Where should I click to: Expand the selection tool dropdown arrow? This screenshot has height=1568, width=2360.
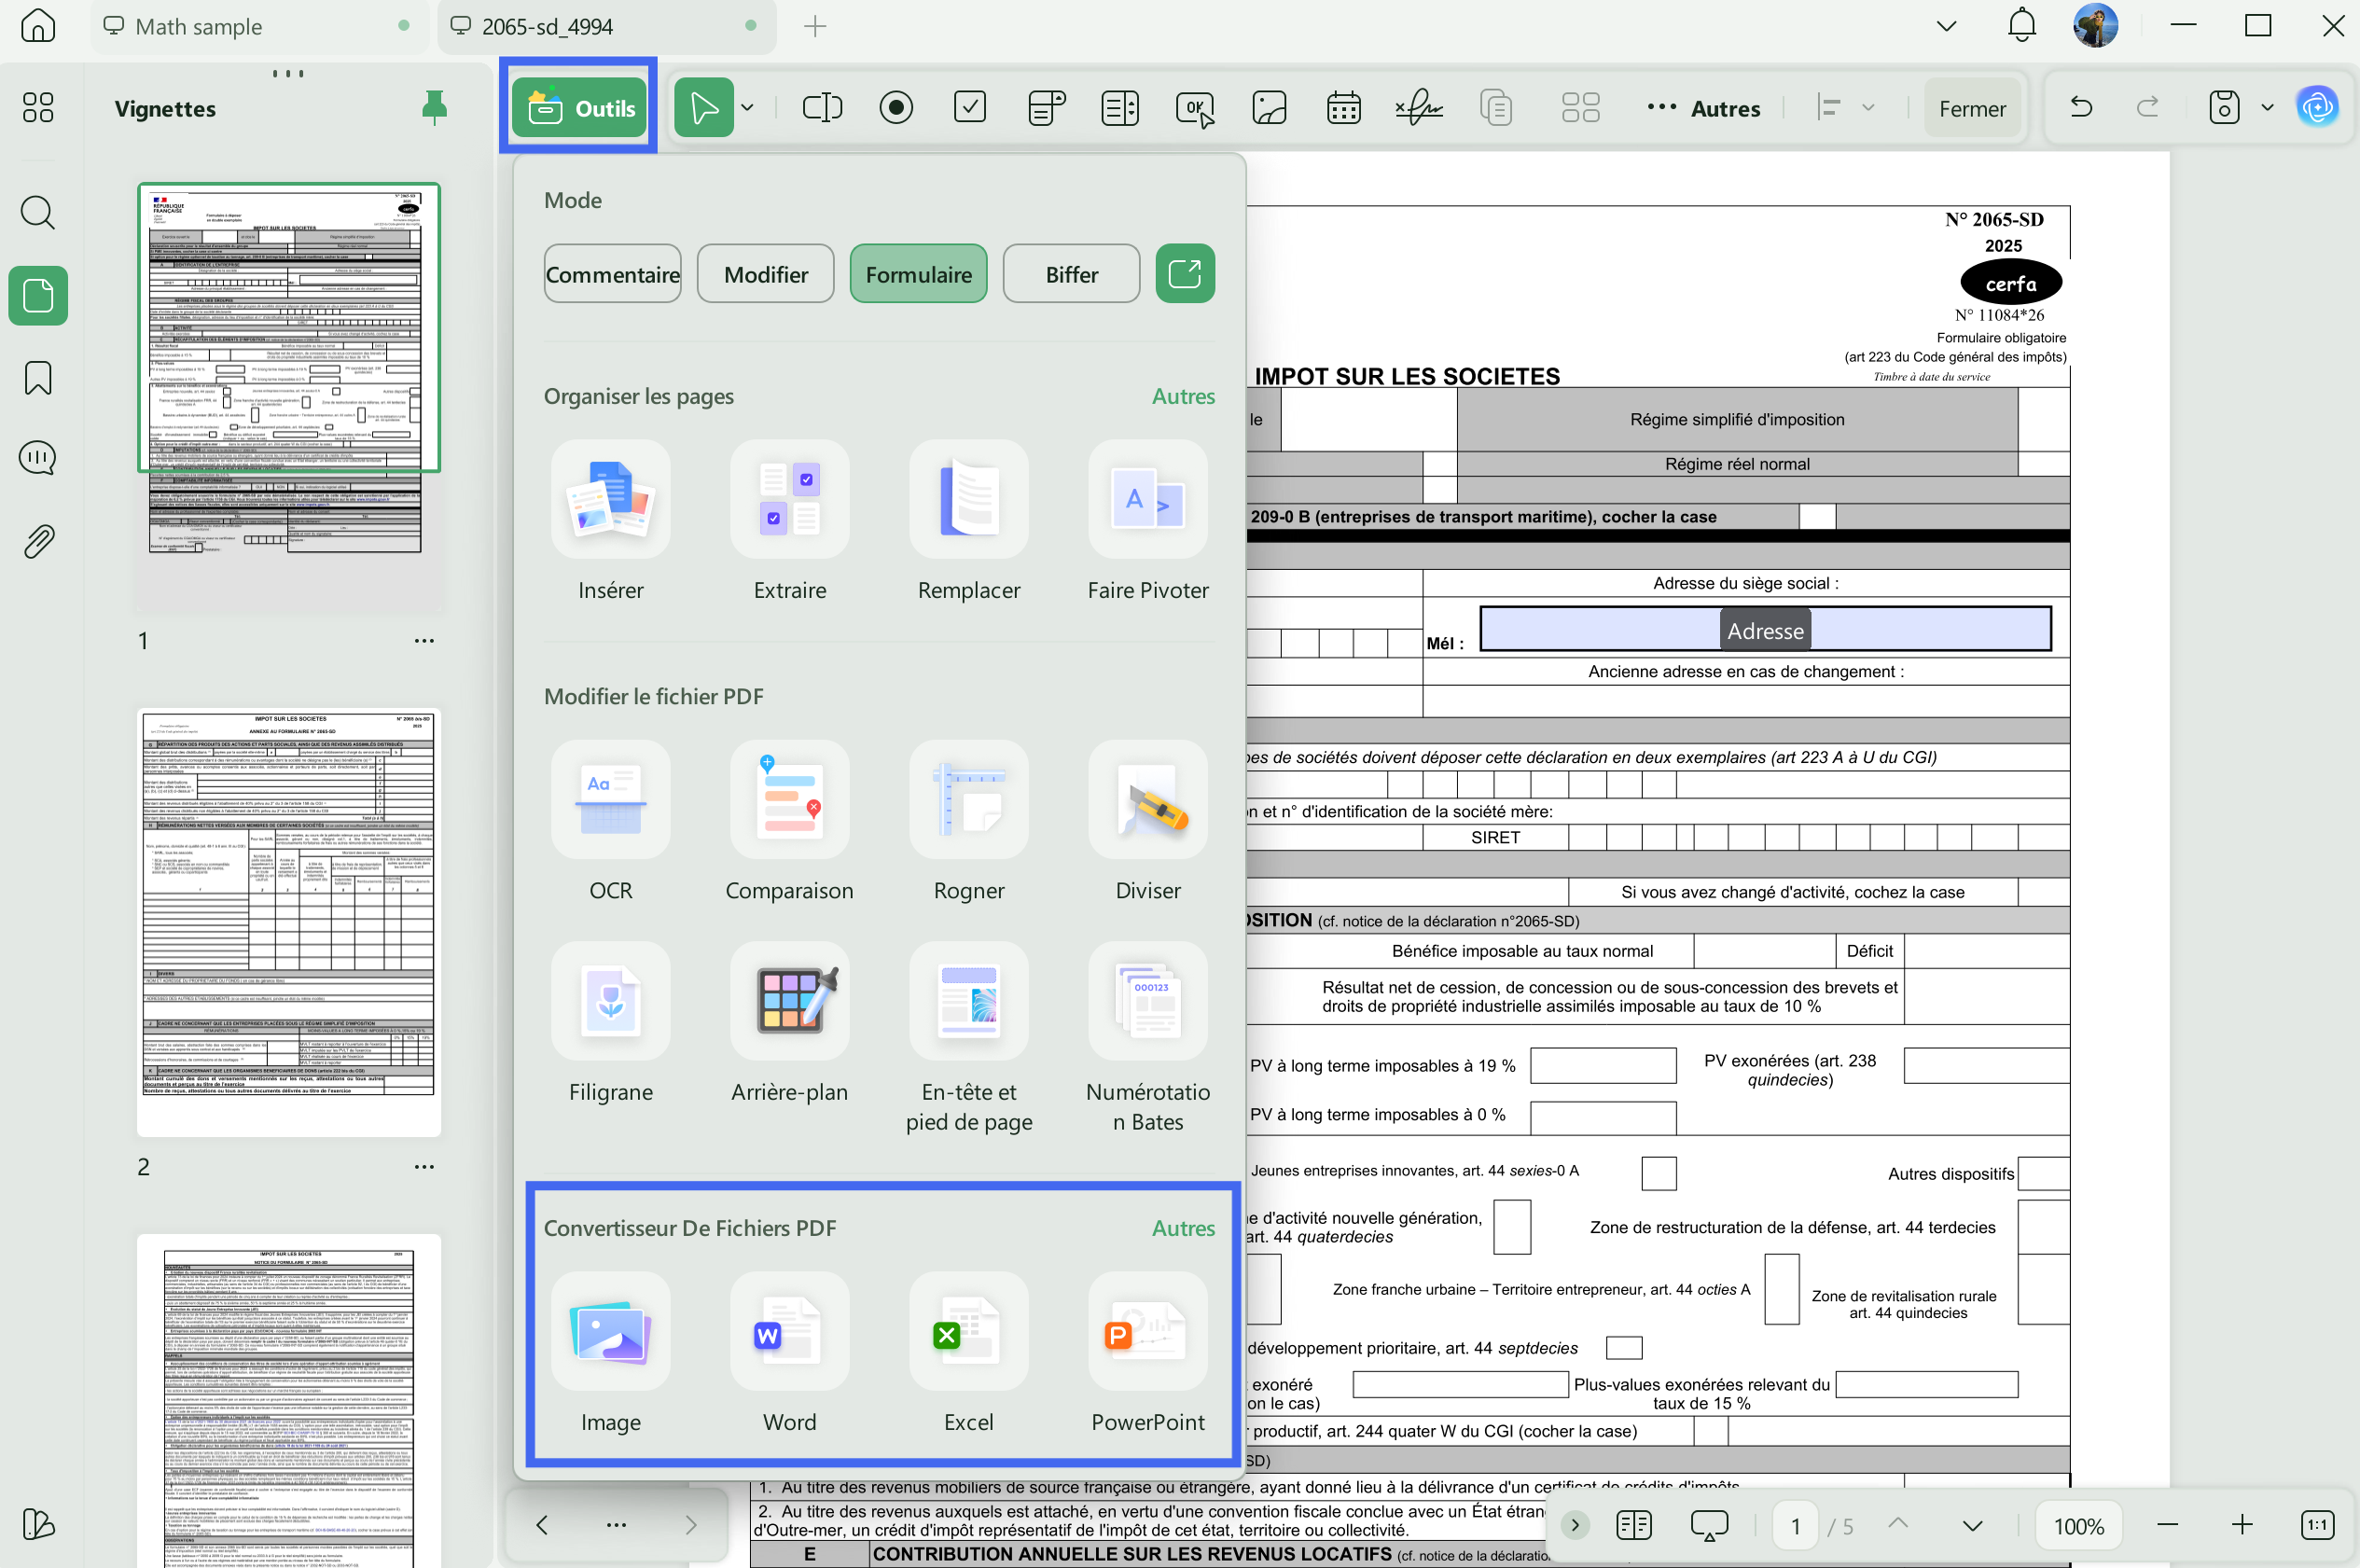click(747, 108)
